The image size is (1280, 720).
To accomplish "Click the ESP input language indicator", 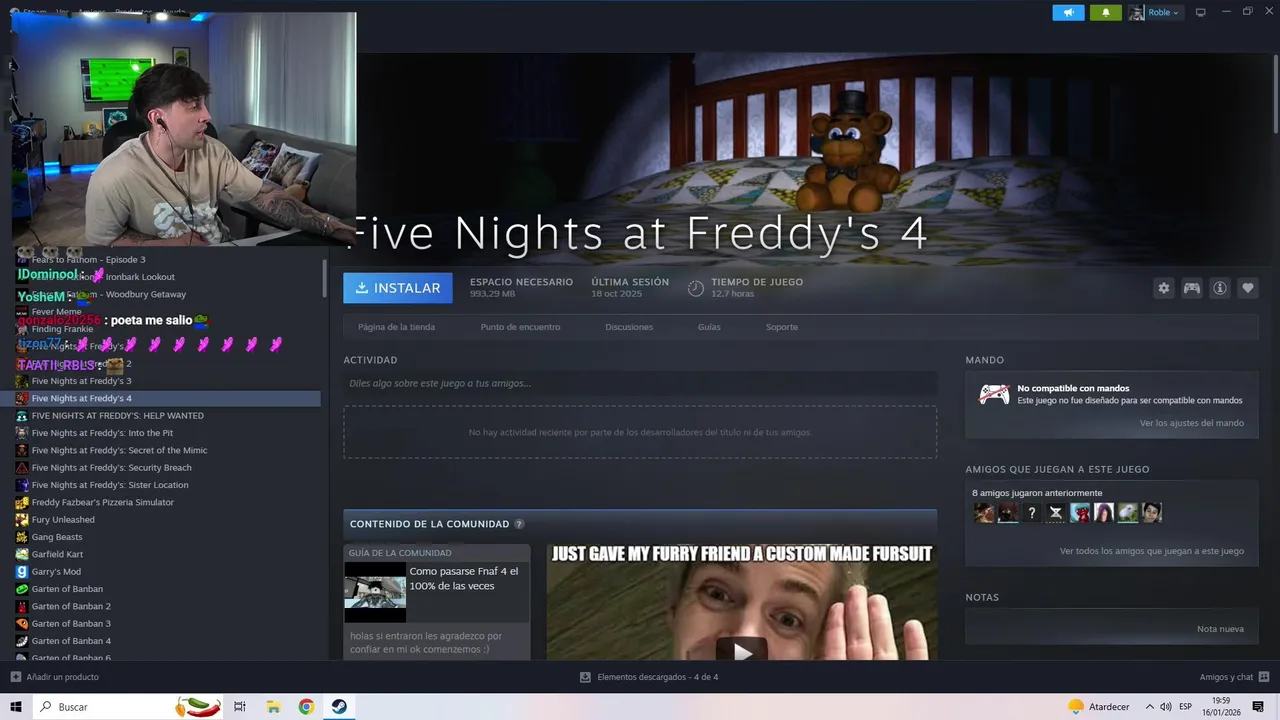I will [1186, 707].
